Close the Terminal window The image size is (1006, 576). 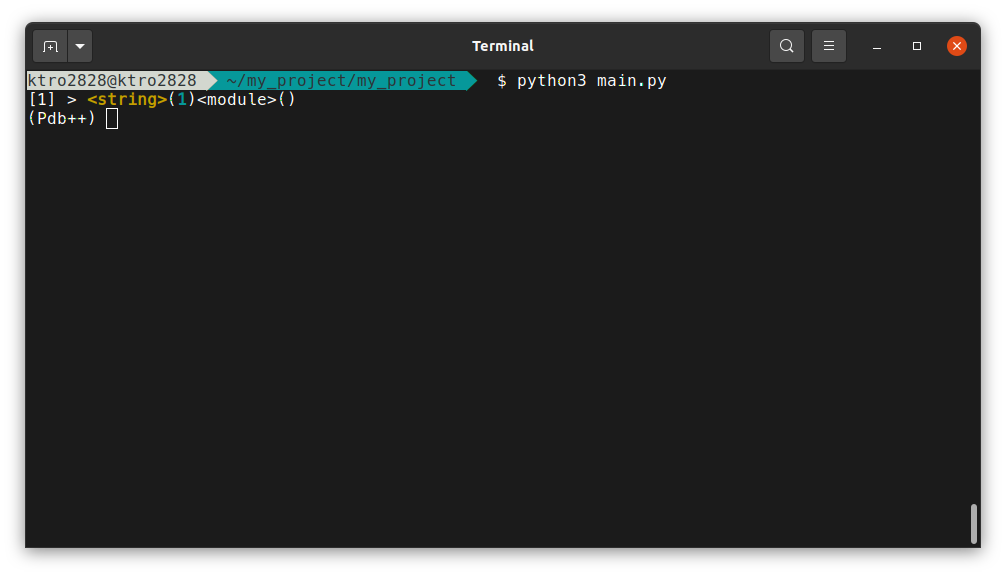pyautogui.click(x=957, y=46)
